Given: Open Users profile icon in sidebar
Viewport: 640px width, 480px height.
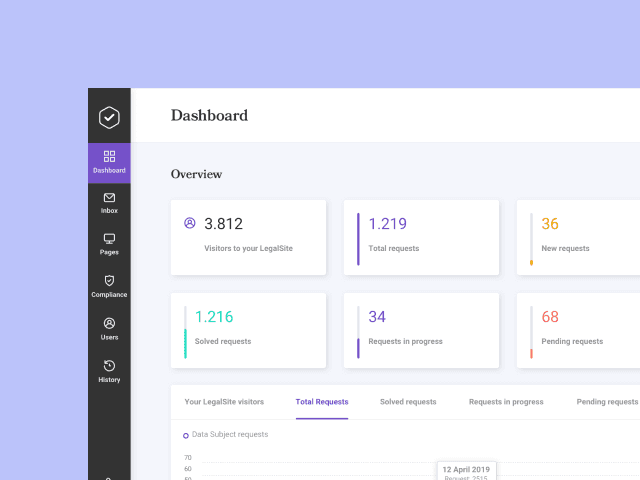Looking at the screenshot, I should pyautogui.click(x=109, y=323).
